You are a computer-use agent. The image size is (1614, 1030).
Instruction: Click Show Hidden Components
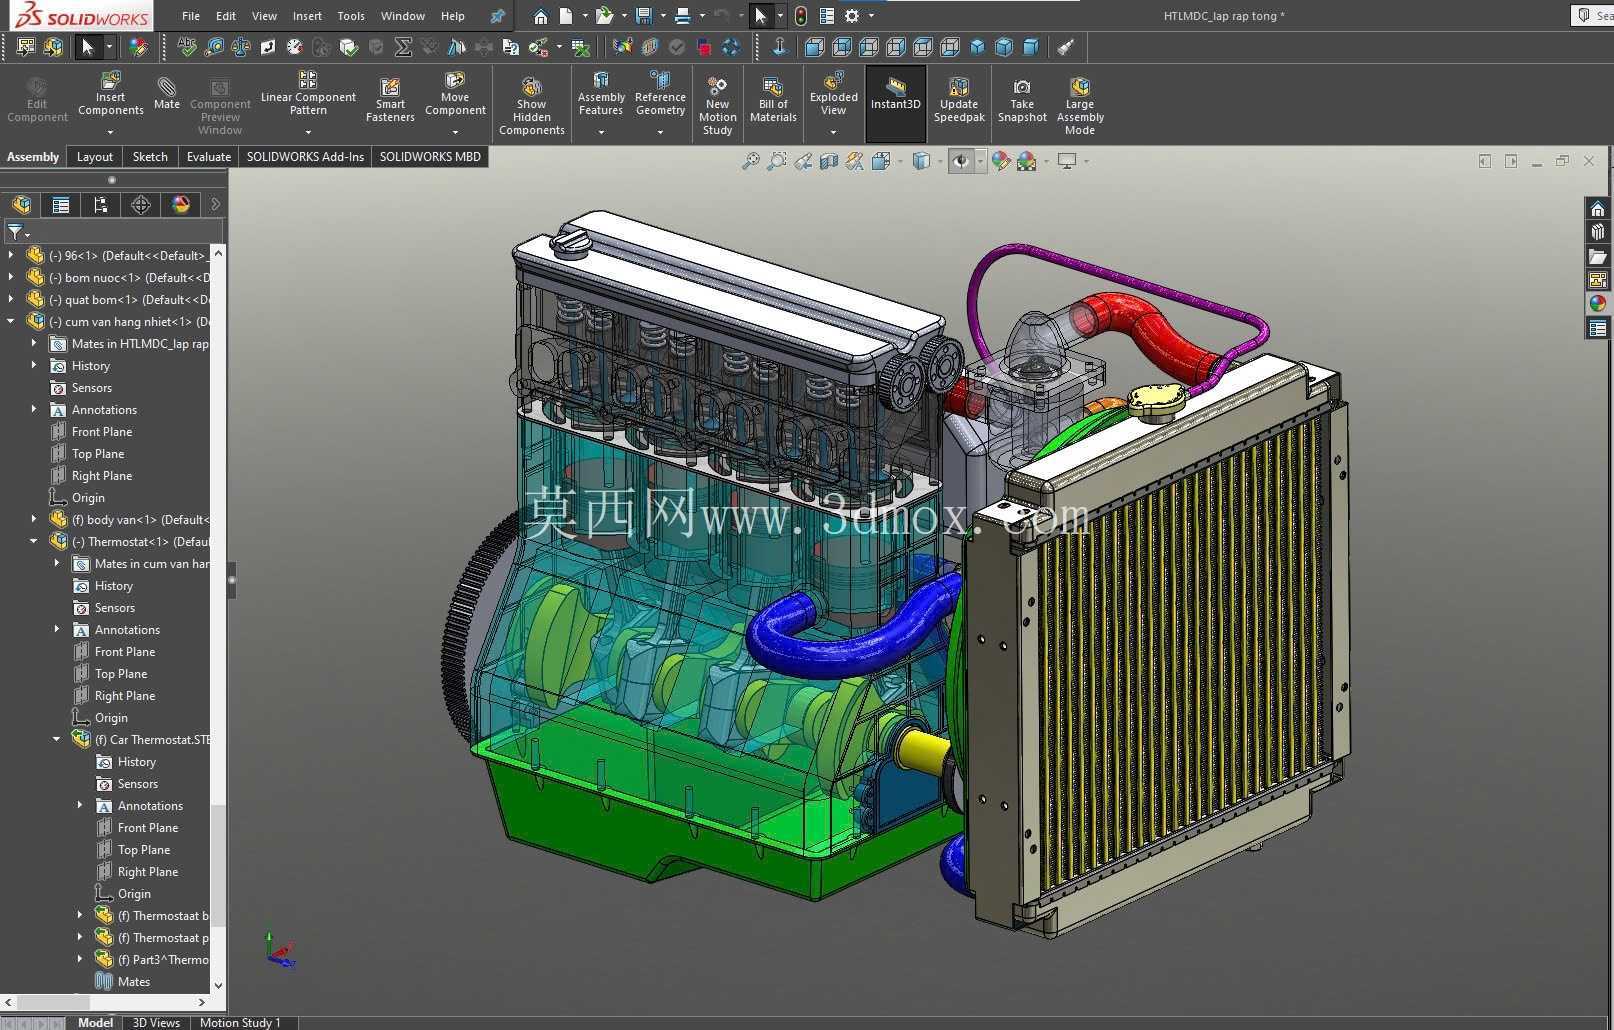pyautogui.click(x=532, y=106)
